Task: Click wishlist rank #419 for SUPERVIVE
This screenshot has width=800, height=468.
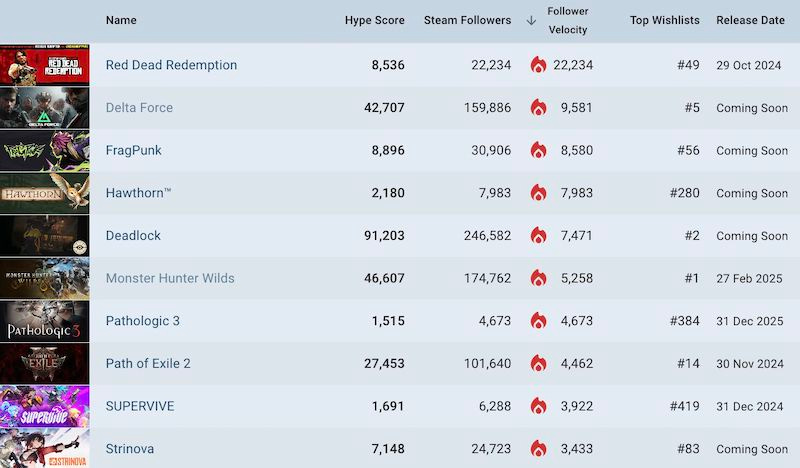Action: point(685,406)
